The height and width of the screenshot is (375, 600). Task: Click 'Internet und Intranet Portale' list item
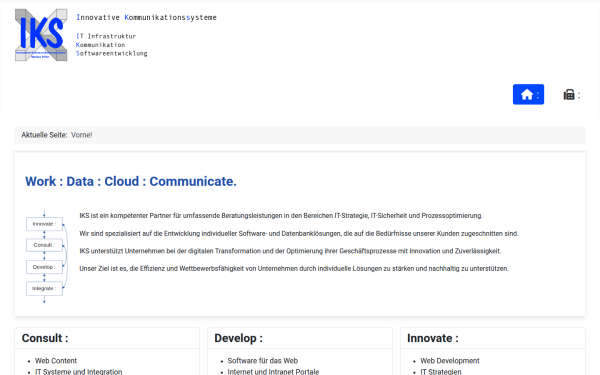tap(273, 372)
